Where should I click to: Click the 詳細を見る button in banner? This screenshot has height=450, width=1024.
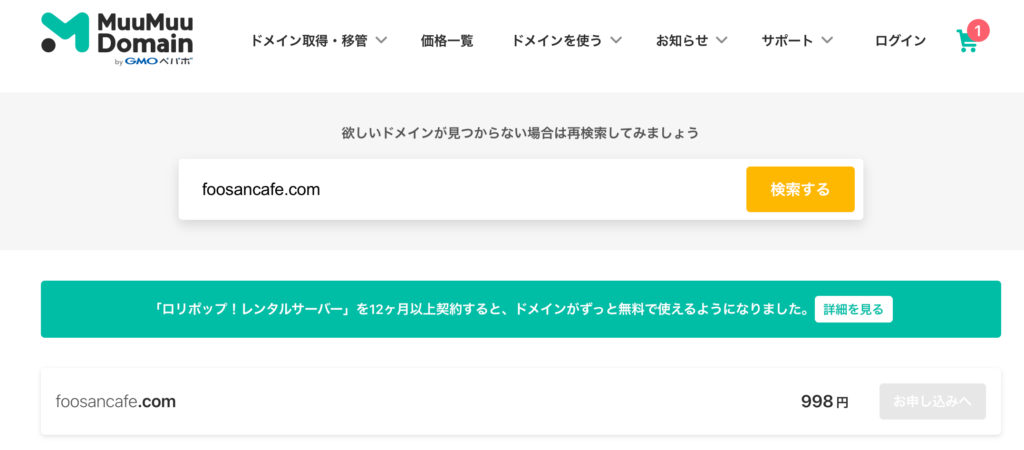[x=853, y=309]
